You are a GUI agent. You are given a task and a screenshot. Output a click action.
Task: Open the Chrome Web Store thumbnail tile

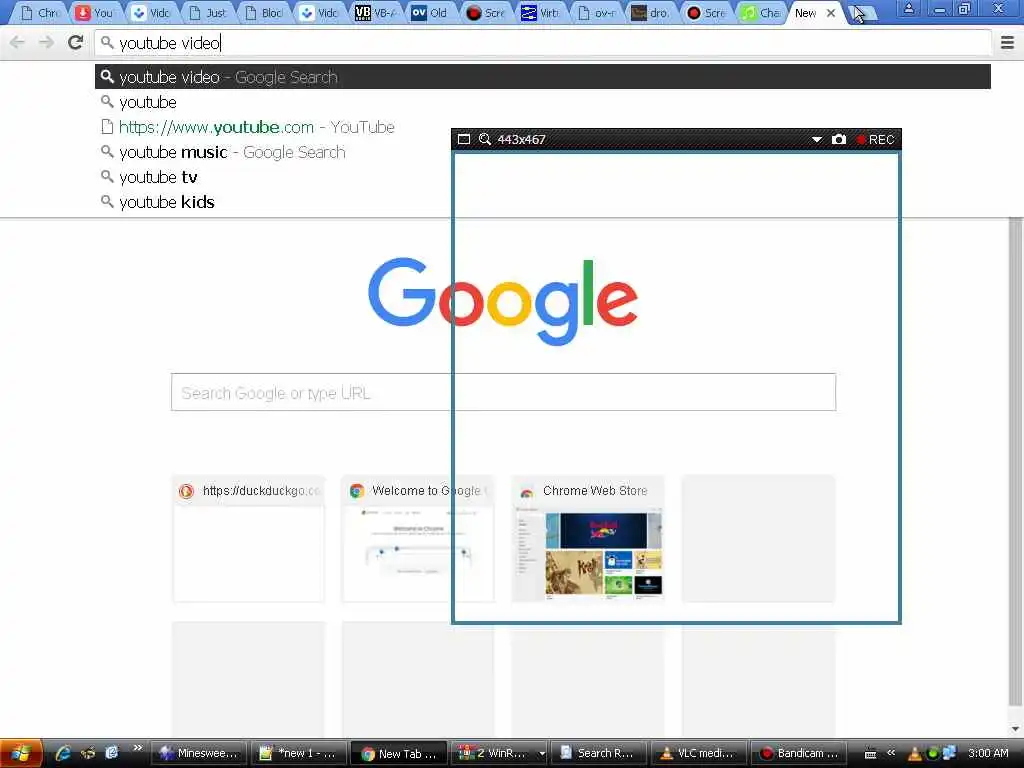[x=588, y=539]
